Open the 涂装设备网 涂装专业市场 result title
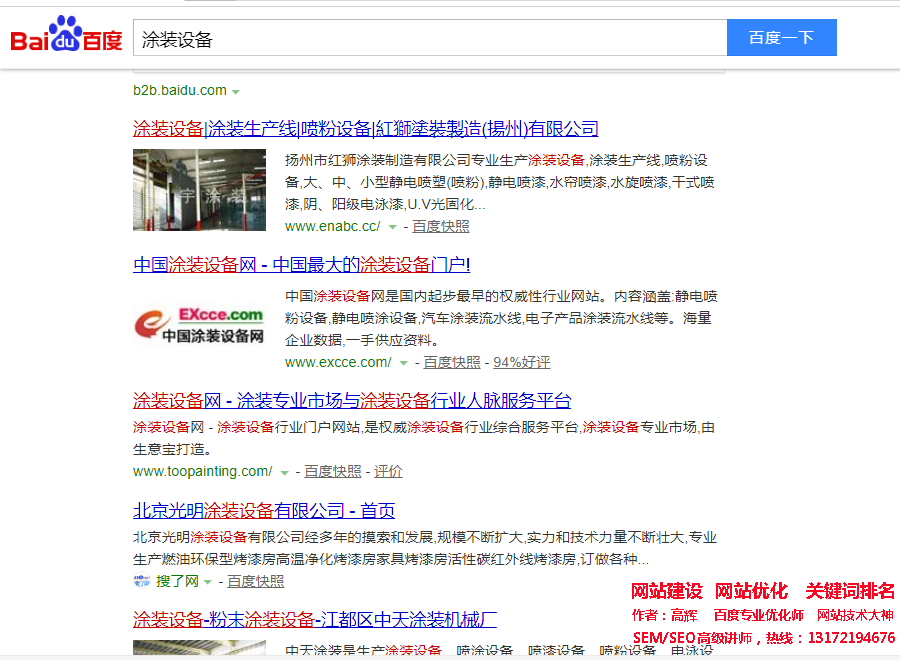 [352, 401]
